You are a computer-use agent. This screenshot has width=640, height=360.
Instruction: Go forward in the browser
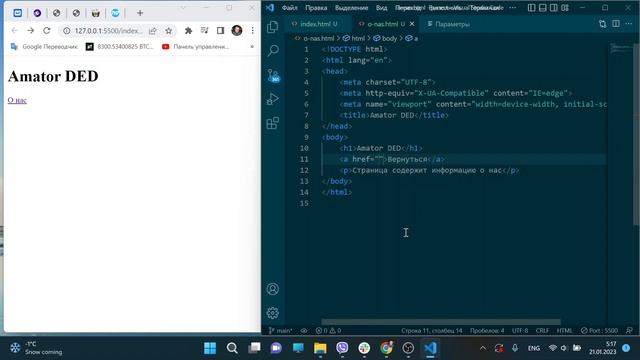point(31,31)
